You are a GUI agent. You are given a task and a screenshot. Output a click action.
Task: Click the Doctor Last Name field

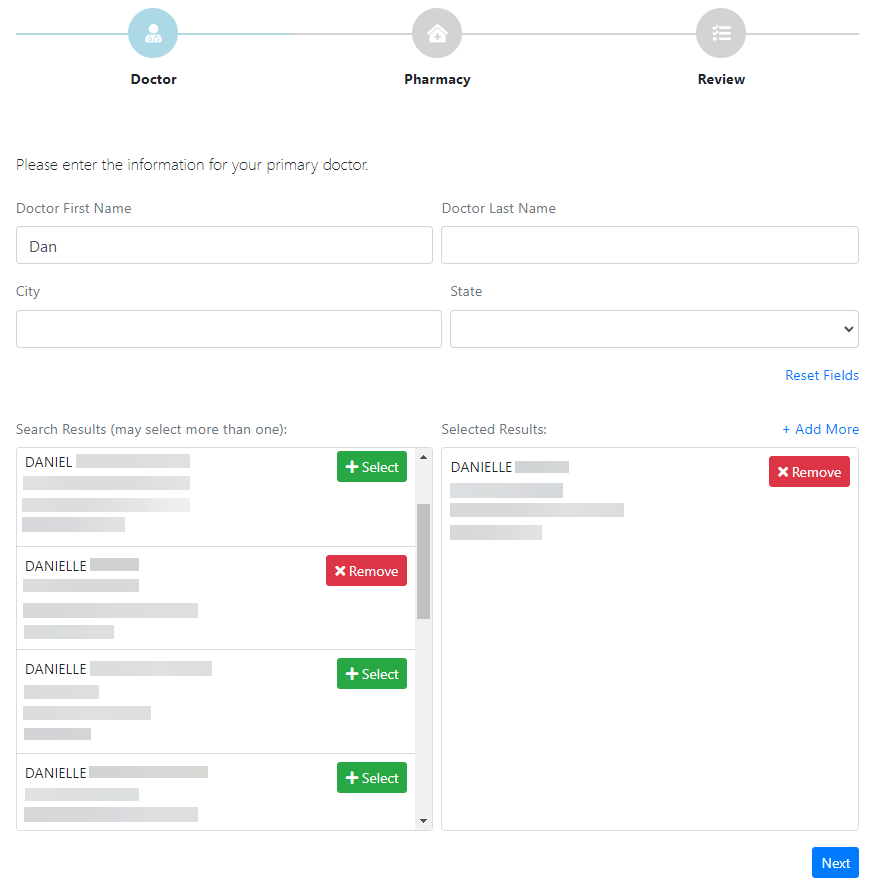pyautogui.click(x=649, y=245)
